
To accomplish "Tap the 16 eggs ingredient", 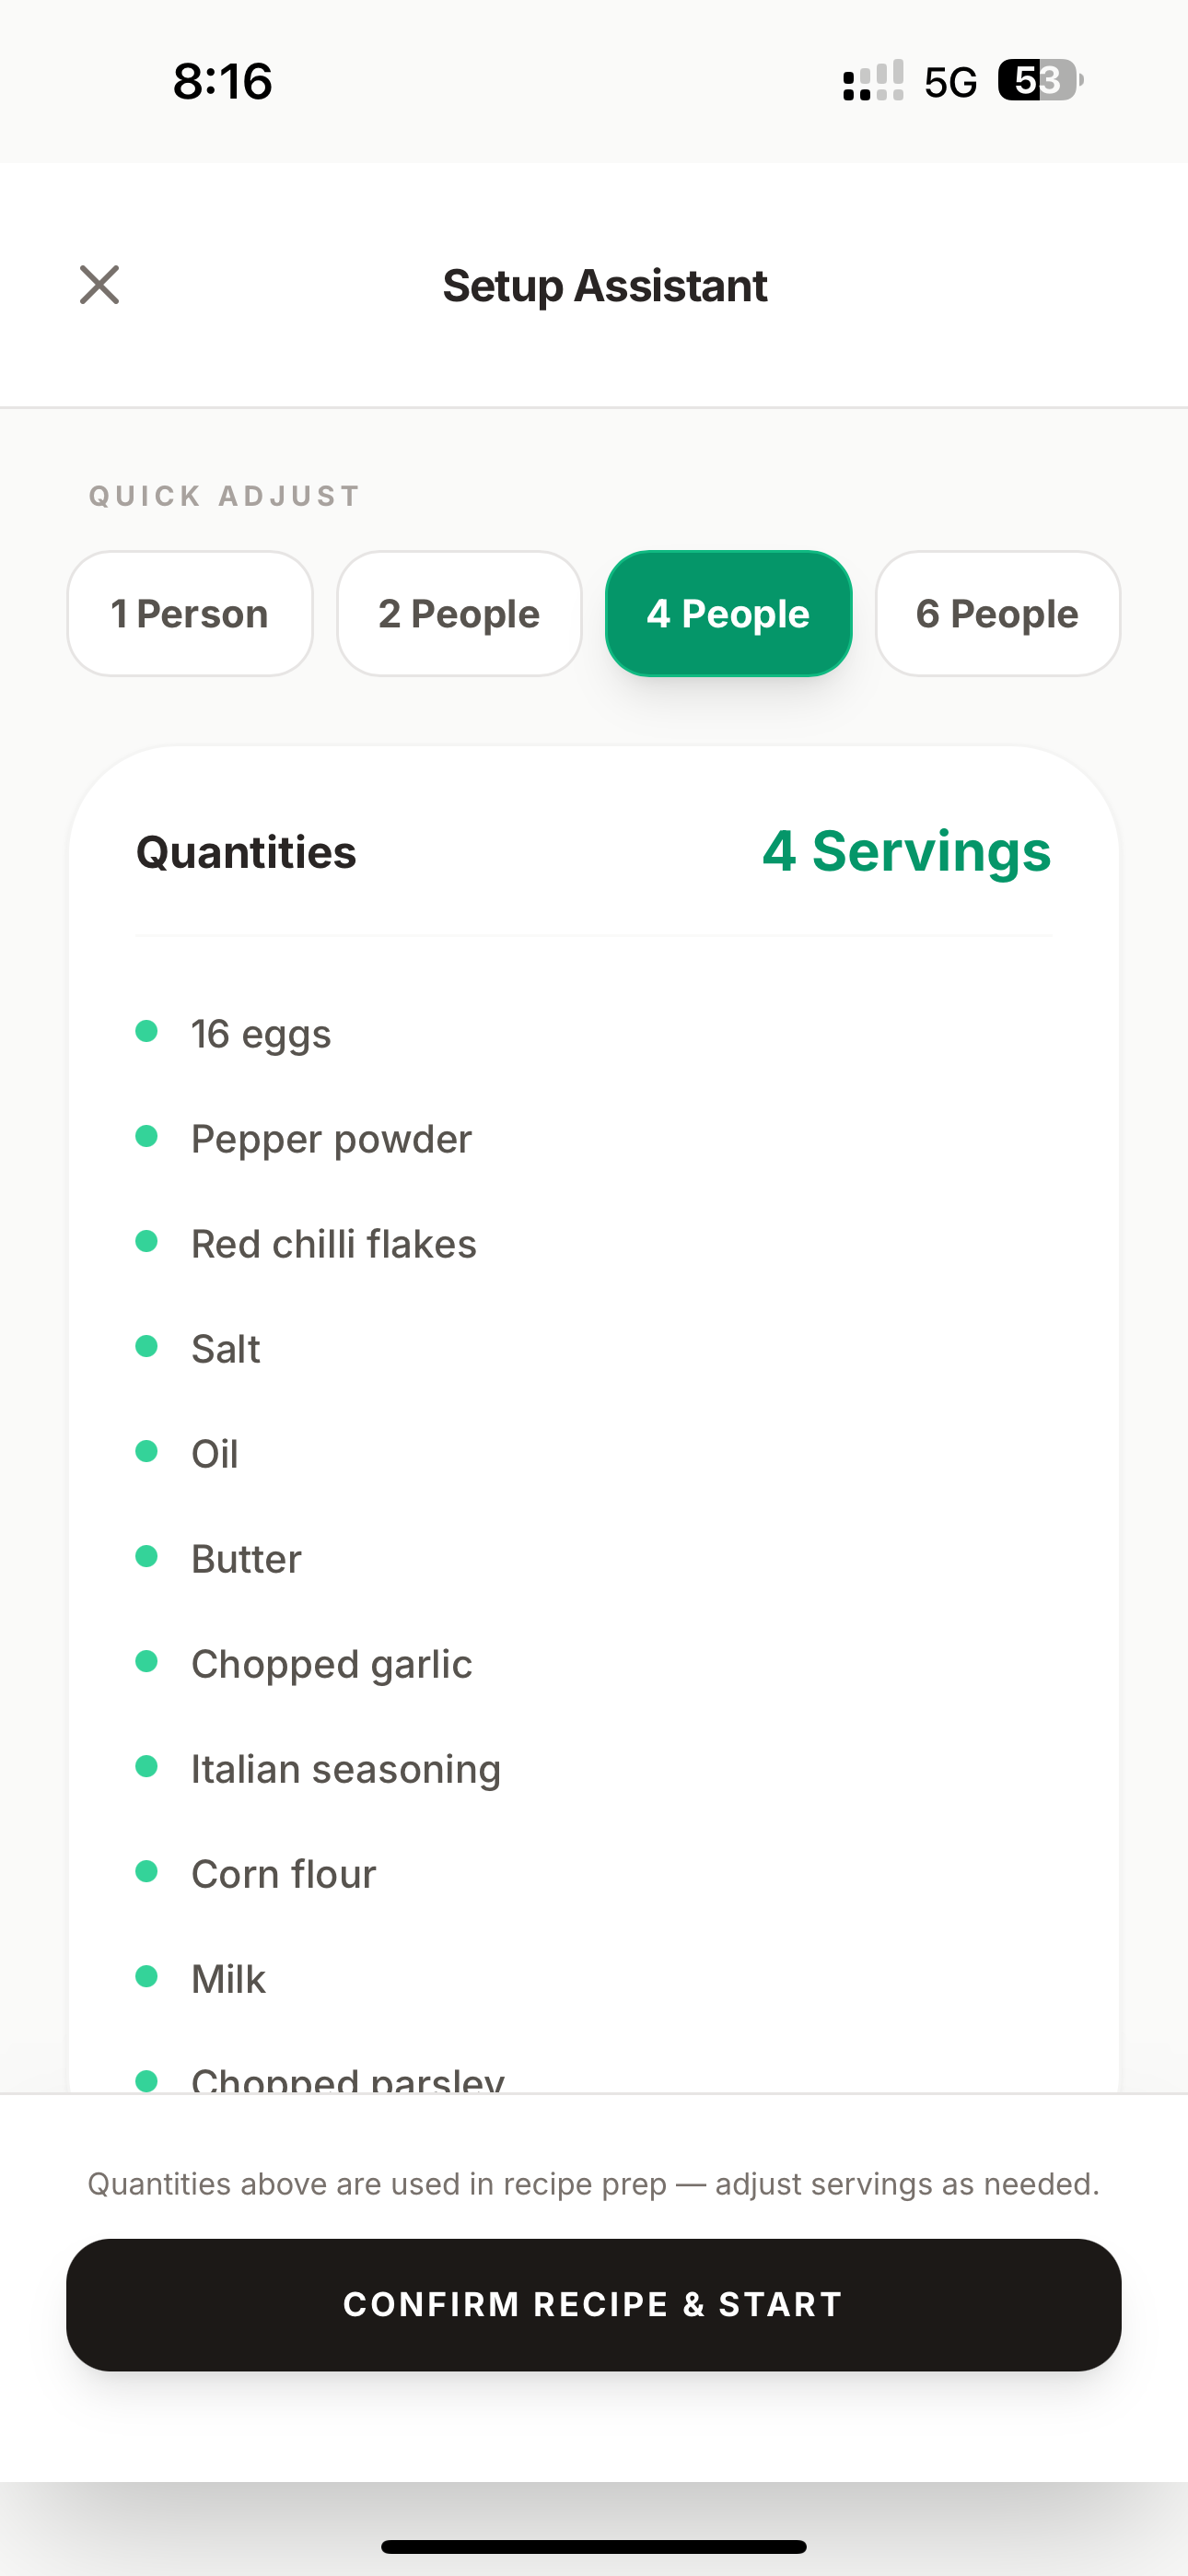I will pyautogui.click(x=261, y=1034).
